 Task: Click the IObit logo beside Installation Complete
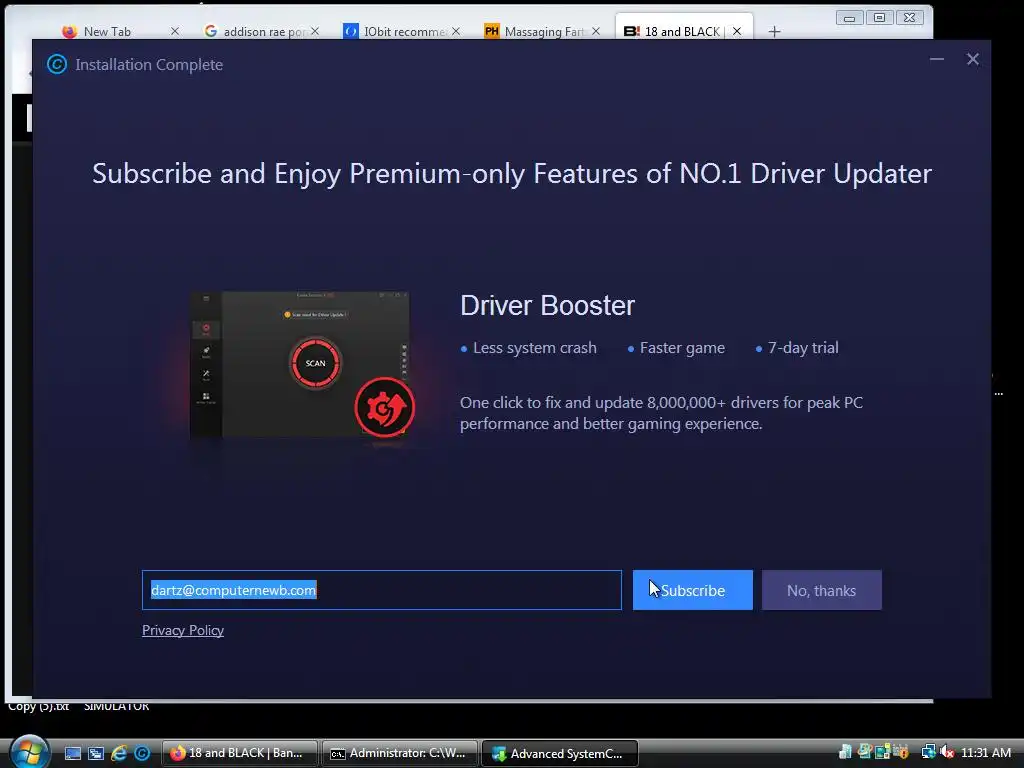tap(57, 64)
